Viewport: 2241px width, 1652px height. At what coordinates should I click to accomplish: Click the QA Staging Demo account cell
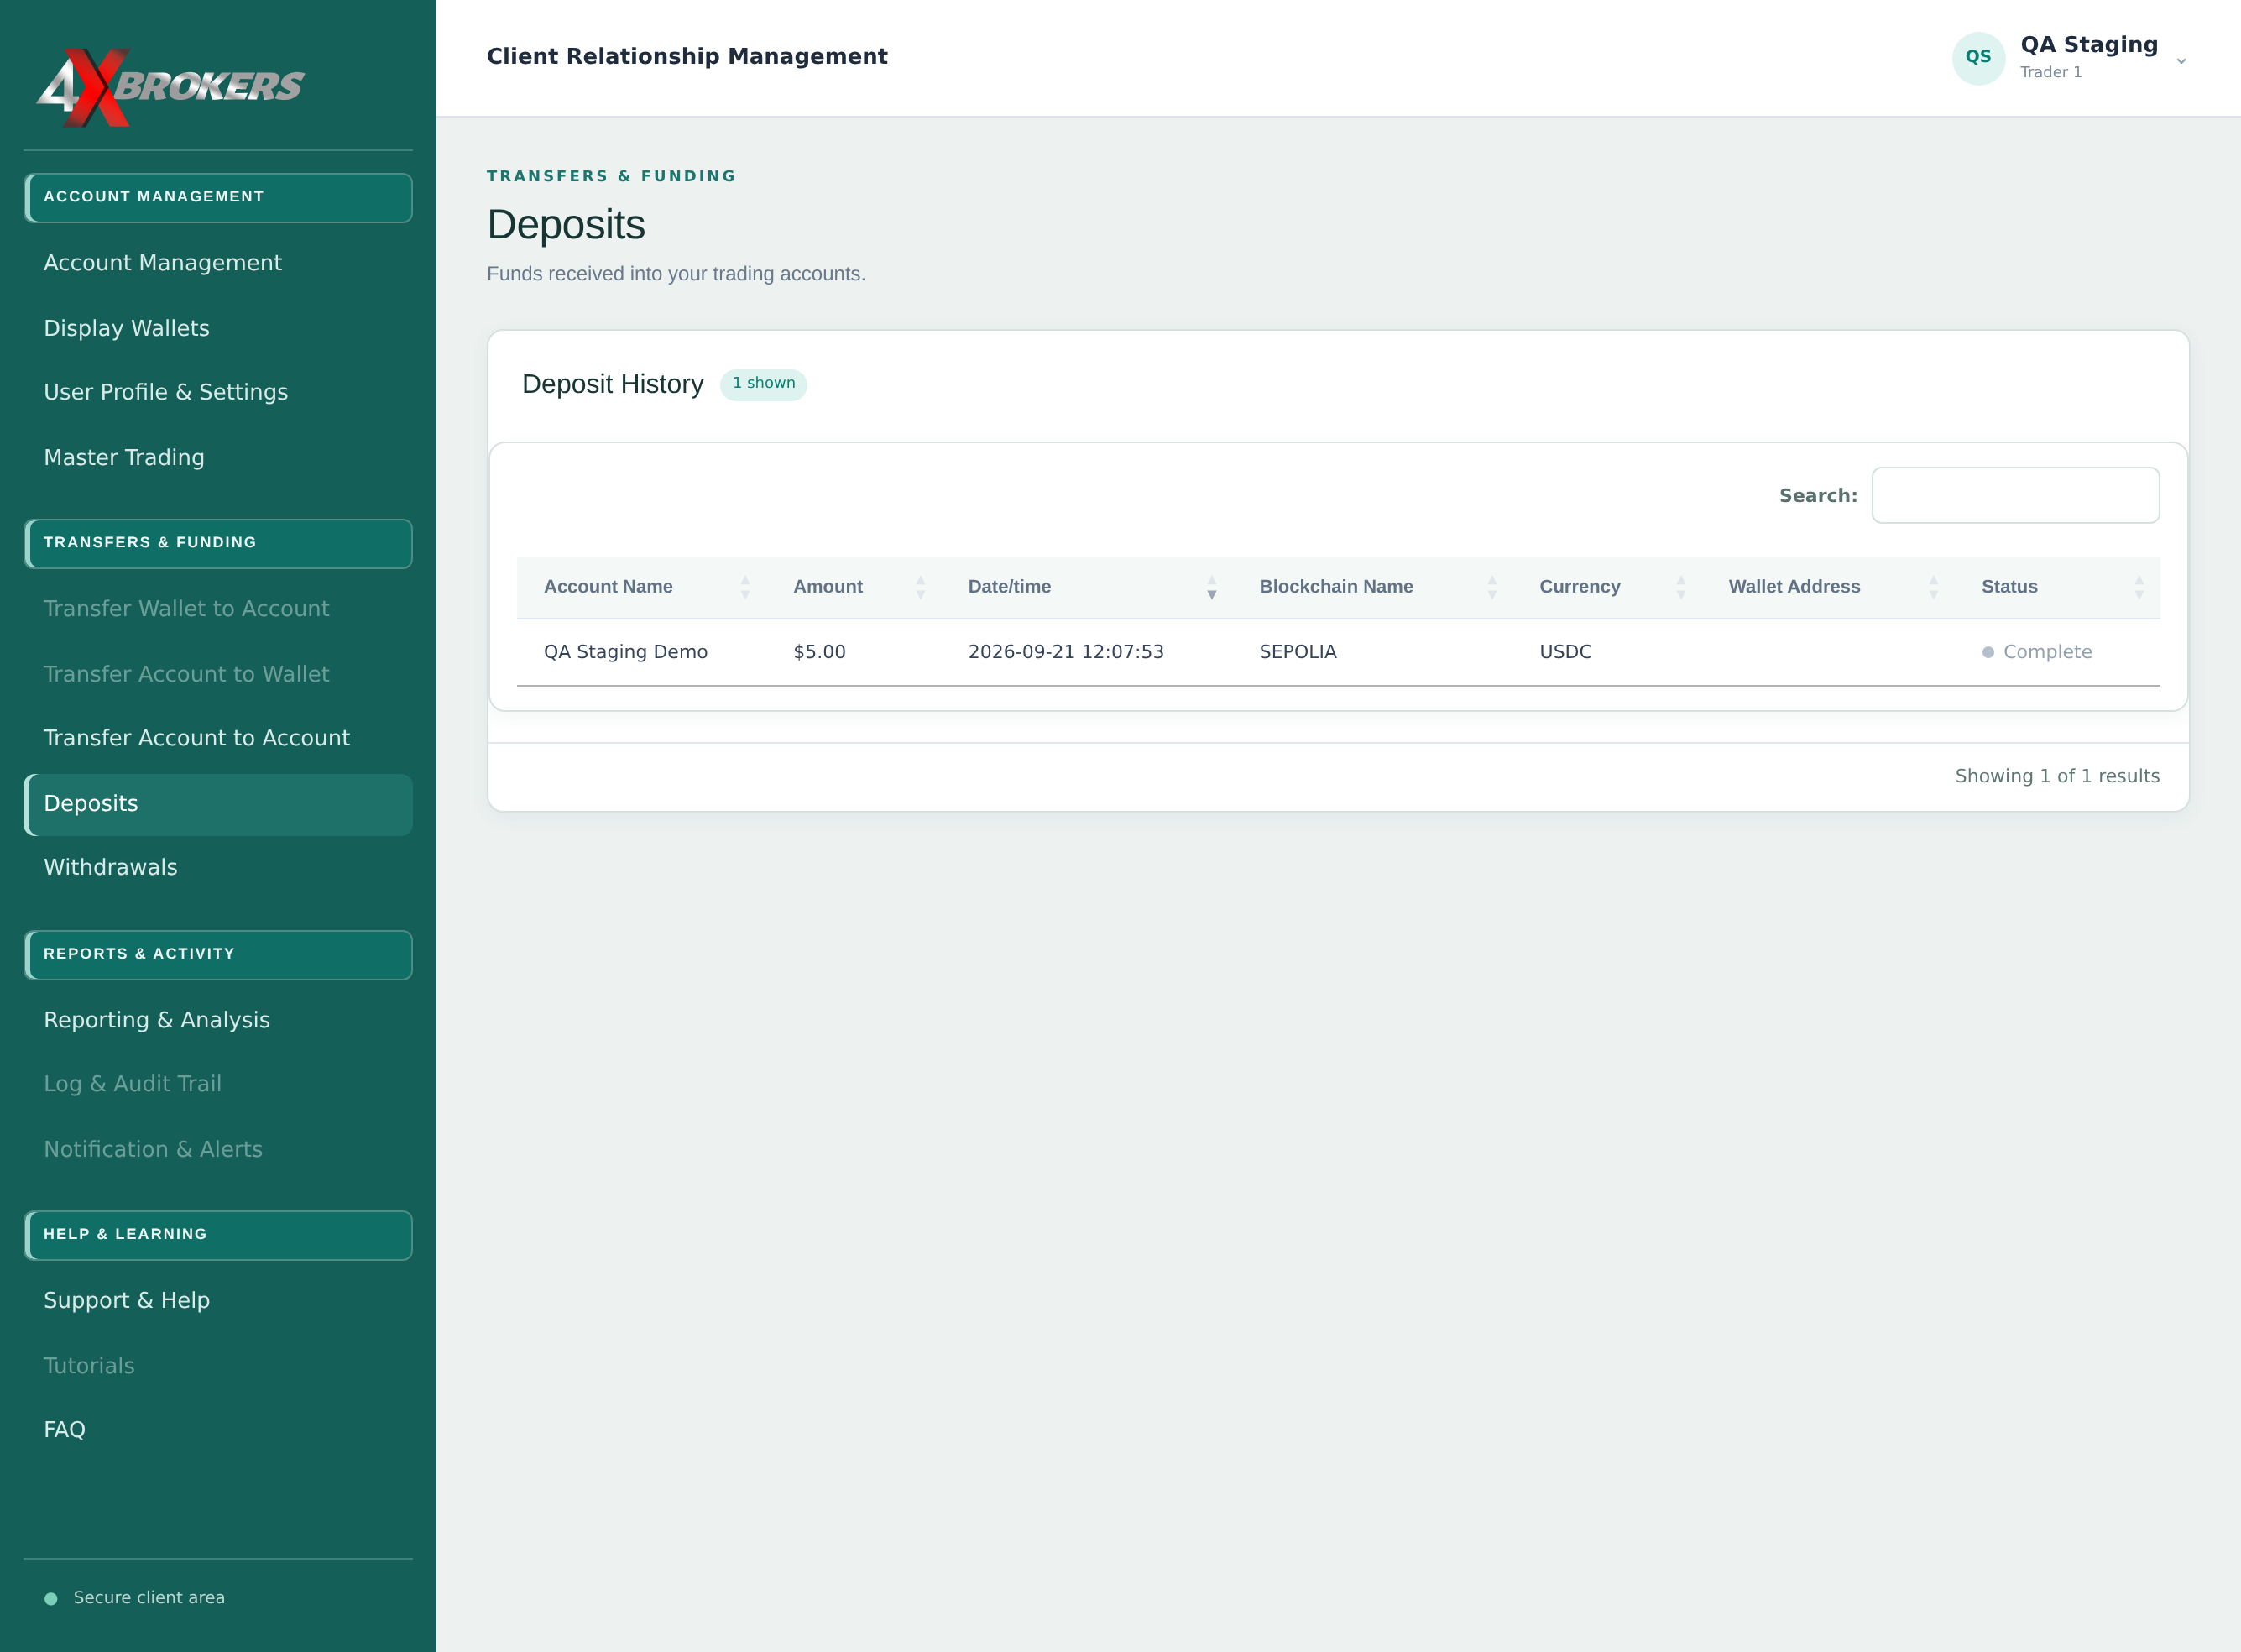tap(626, 652)
